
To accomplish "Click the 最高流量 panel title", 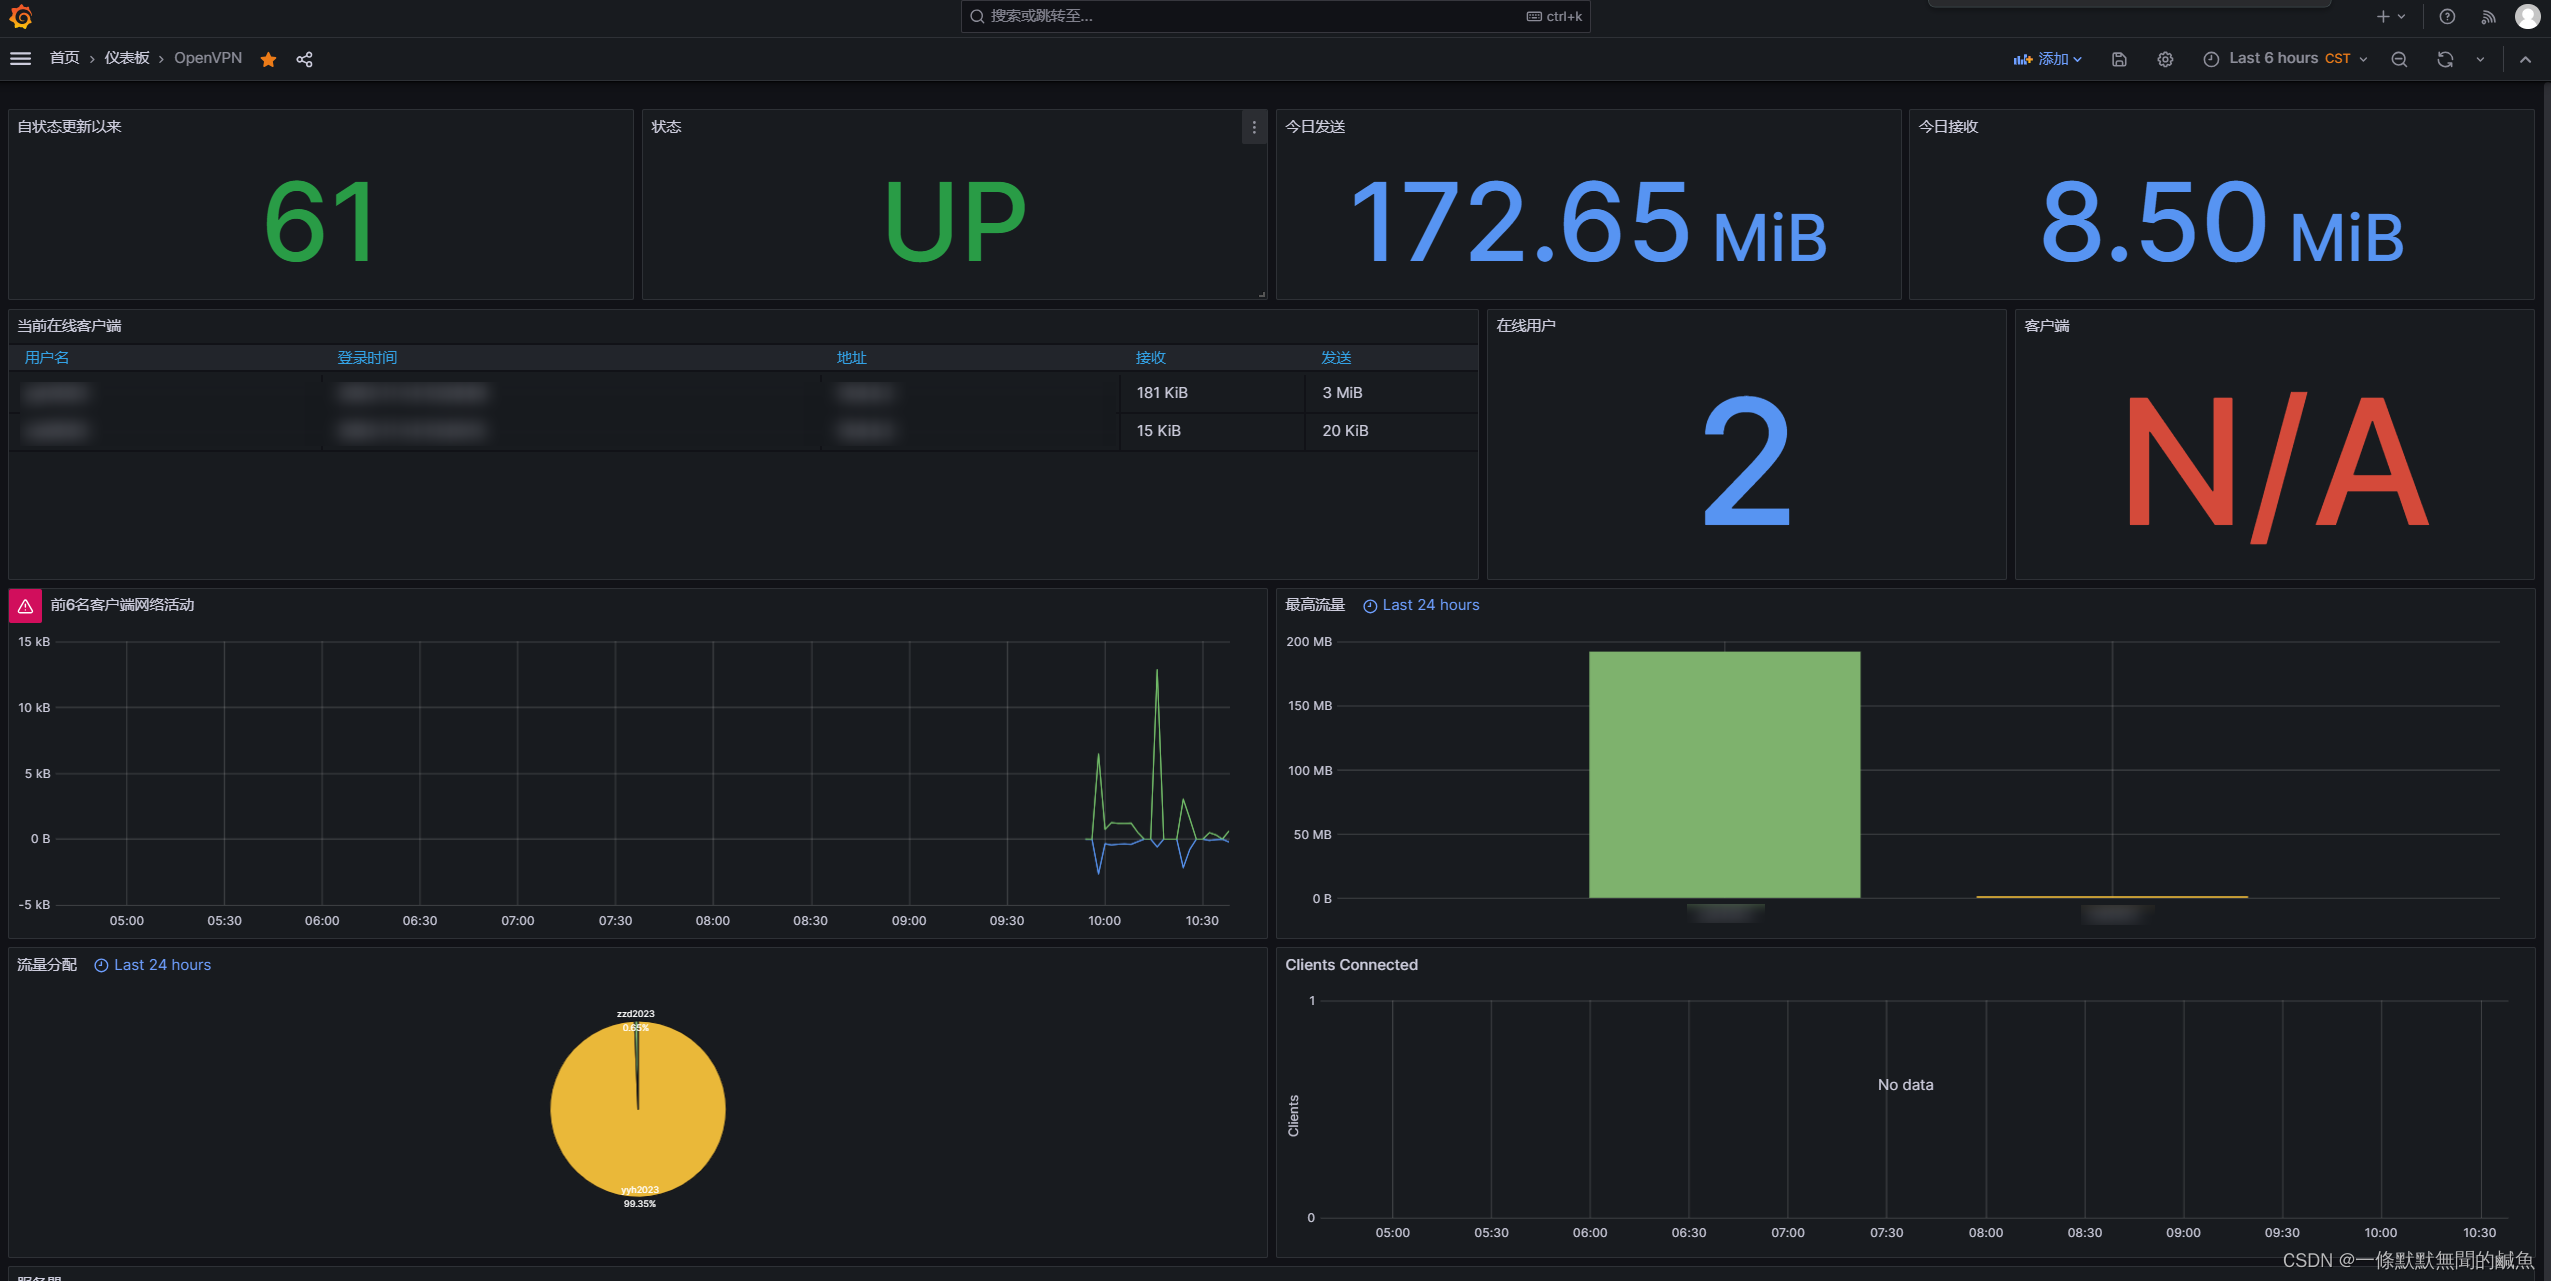I will point(1314,604).
